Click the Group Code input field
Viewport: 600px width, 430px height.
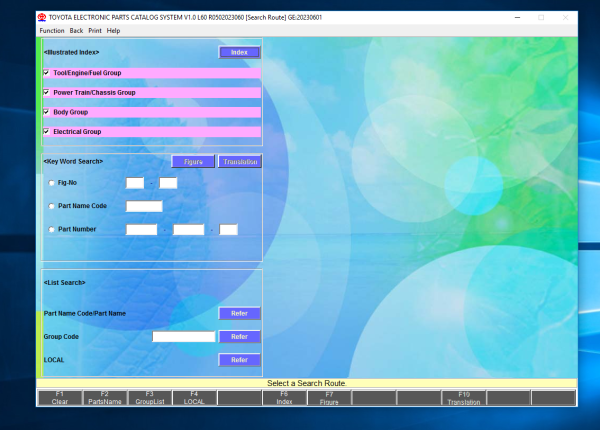pyautogui.click(x=184, y=337)
